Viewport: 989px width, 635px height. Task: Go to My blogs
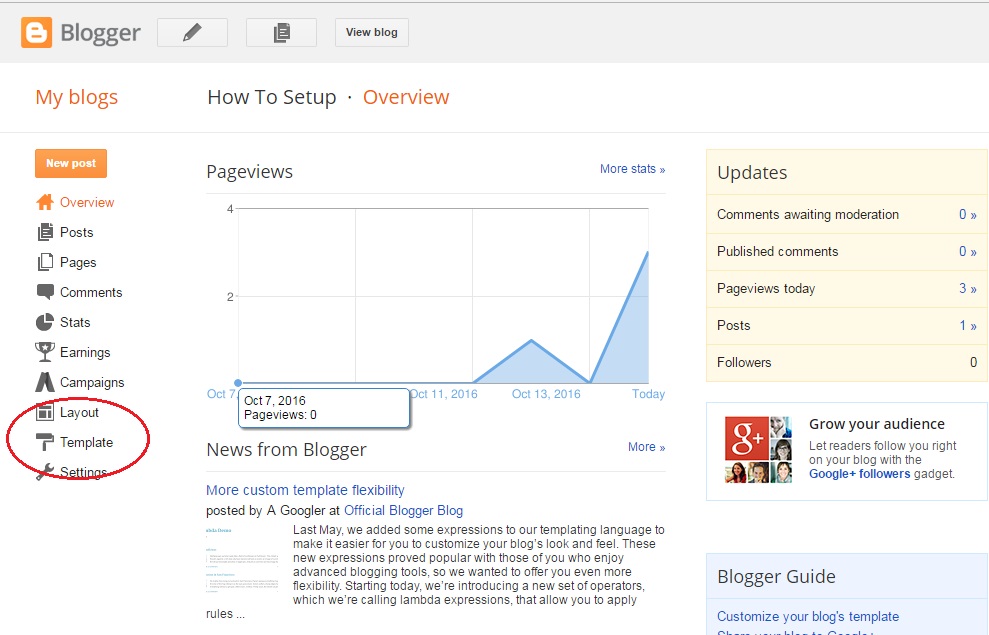tap(76, 97)
